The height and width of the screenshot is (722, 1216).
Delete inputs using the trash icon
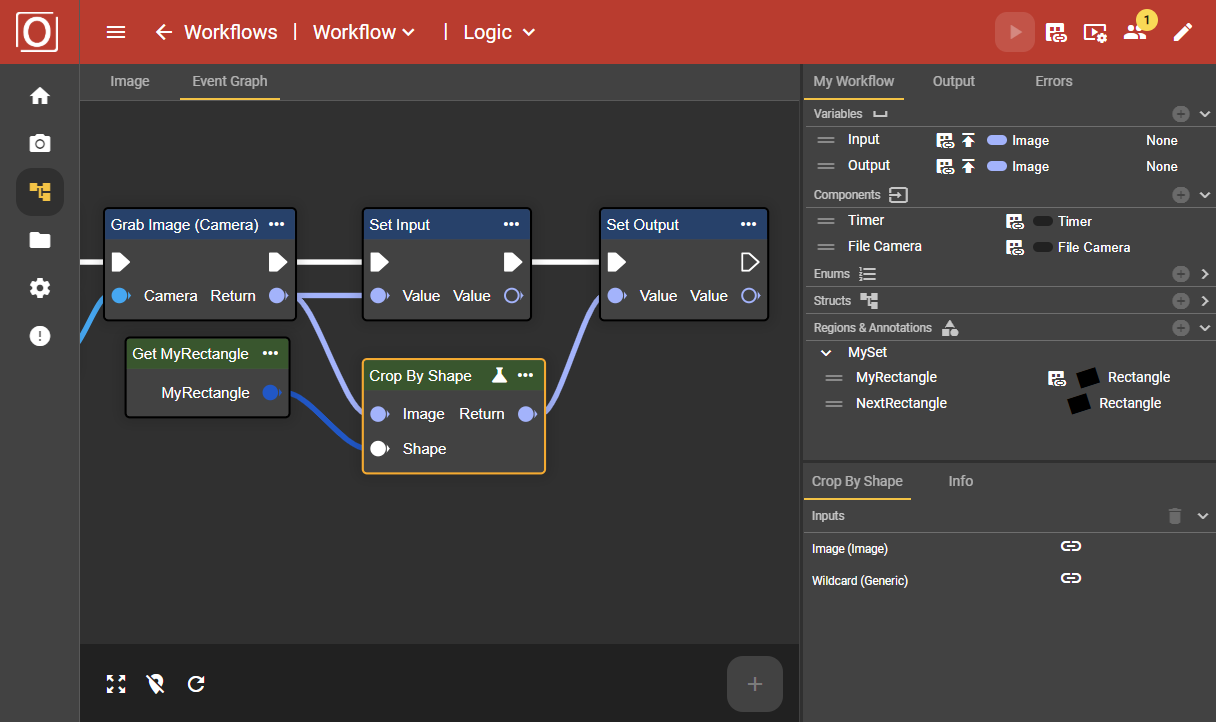tap(1175, 516)
